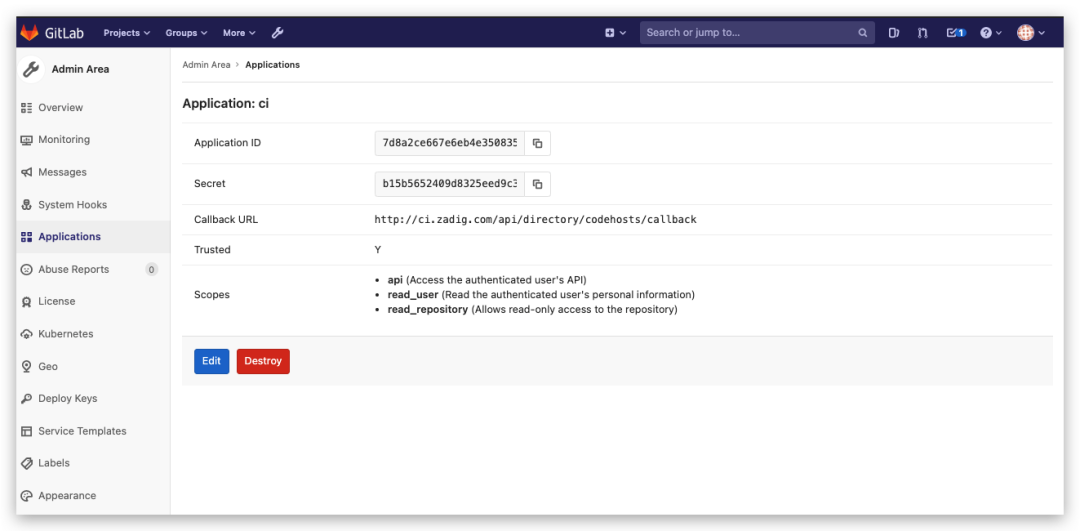Image resolution: width=1080 pixels, height=531 pixels.
Task: Open the create new plus menu
Action: tap(615, 32)
